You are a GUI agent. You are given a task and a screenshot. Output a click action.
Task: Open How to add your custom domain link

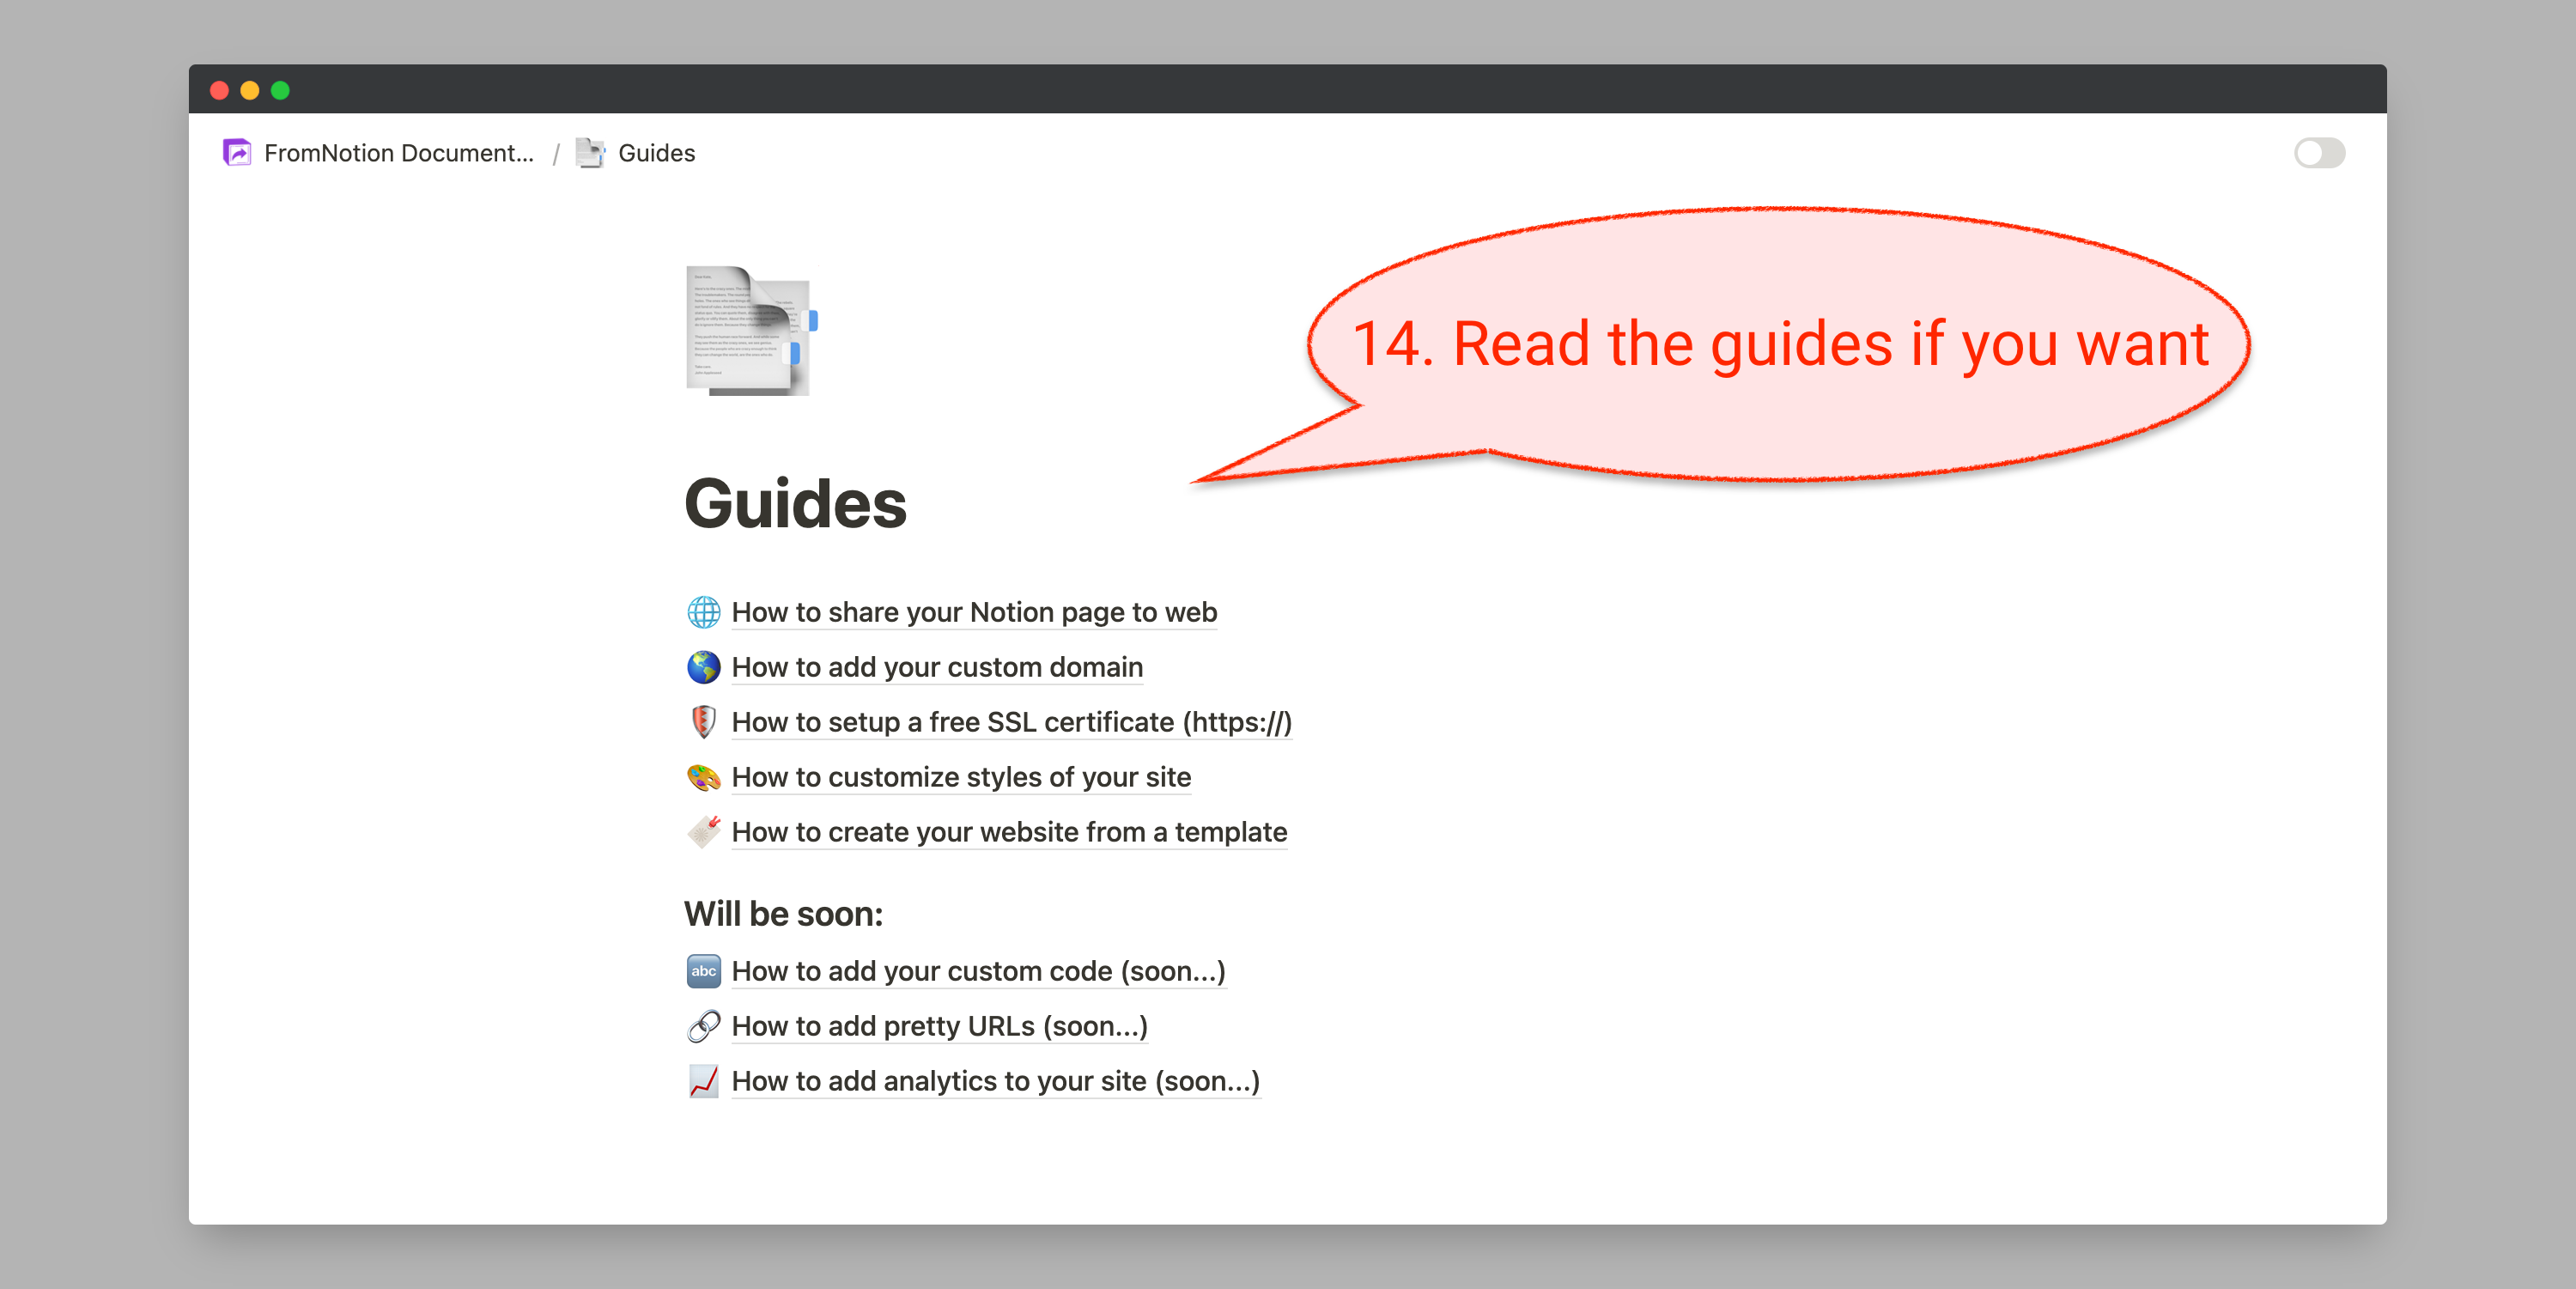click(x=936, y=667)
